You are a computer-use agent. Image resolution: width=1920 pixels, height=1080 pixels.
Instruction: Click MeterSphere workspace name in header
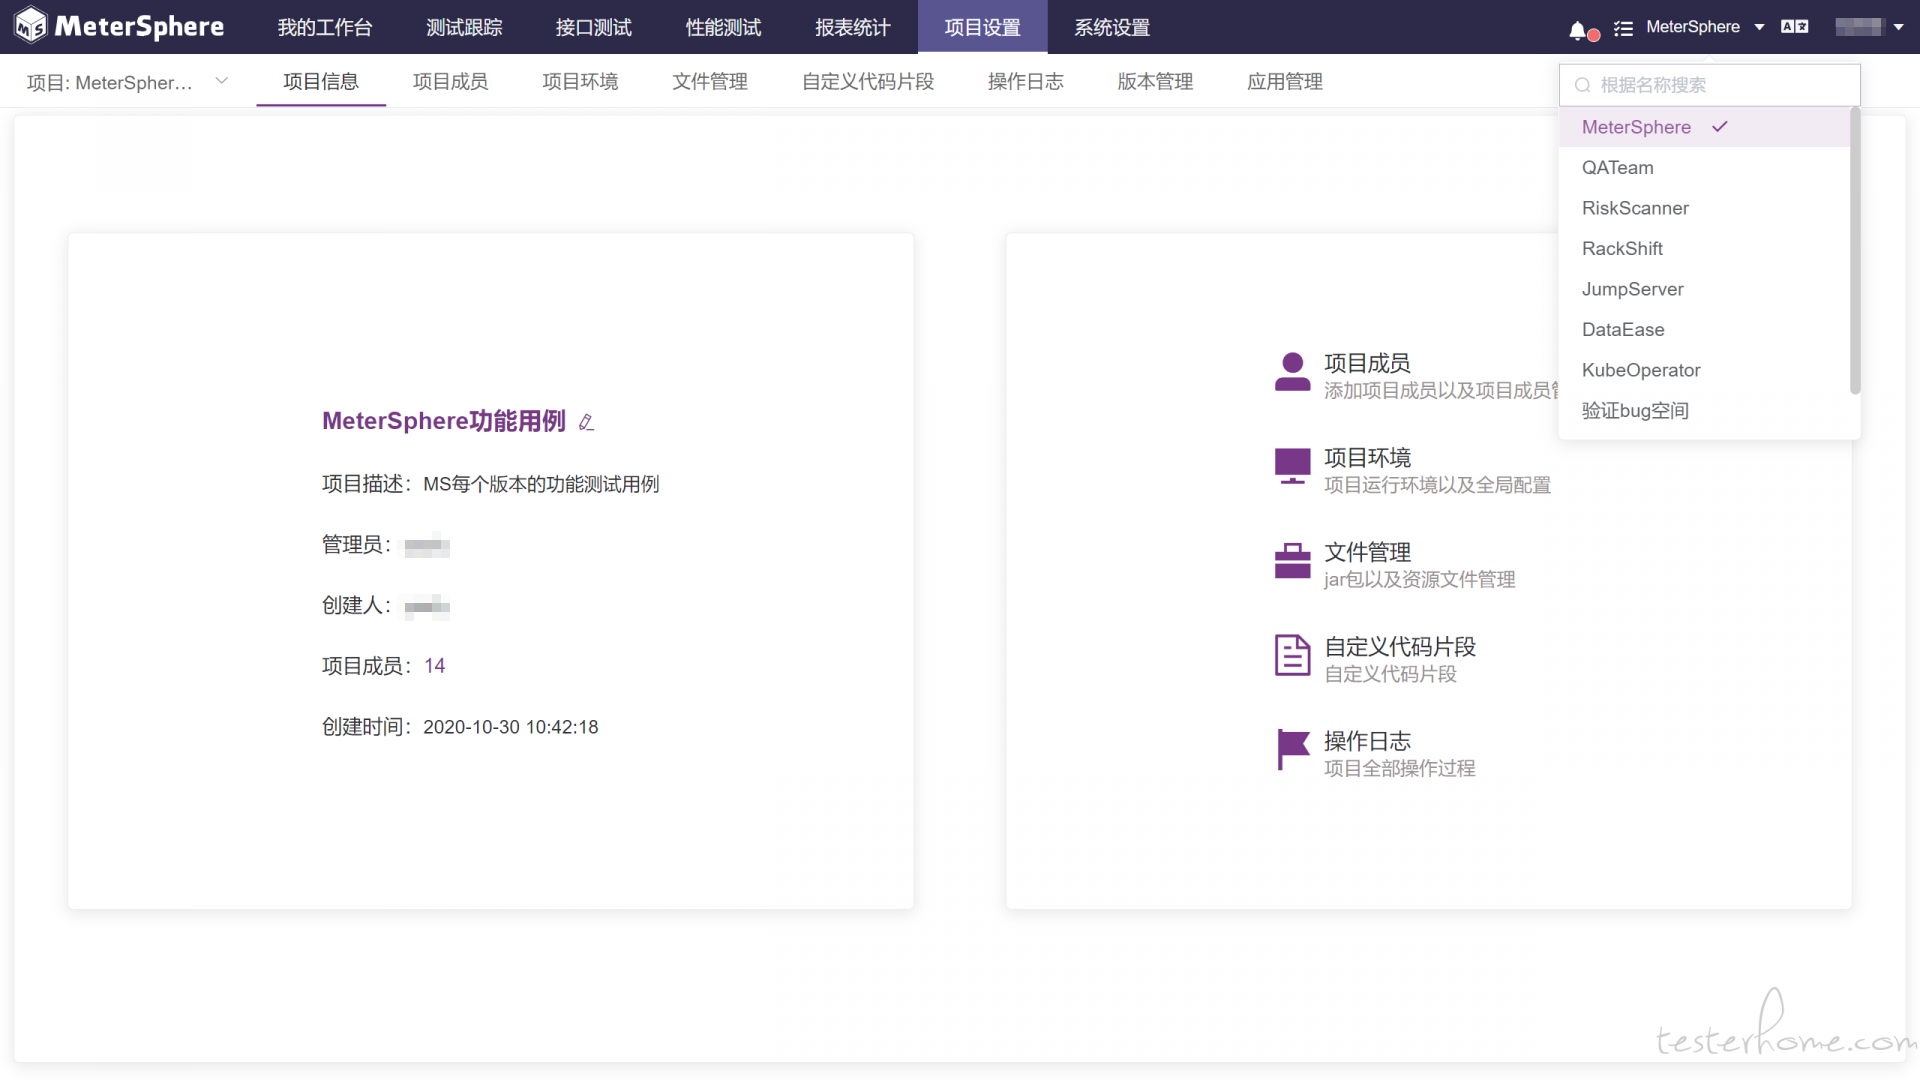(x=1692, y=27)
